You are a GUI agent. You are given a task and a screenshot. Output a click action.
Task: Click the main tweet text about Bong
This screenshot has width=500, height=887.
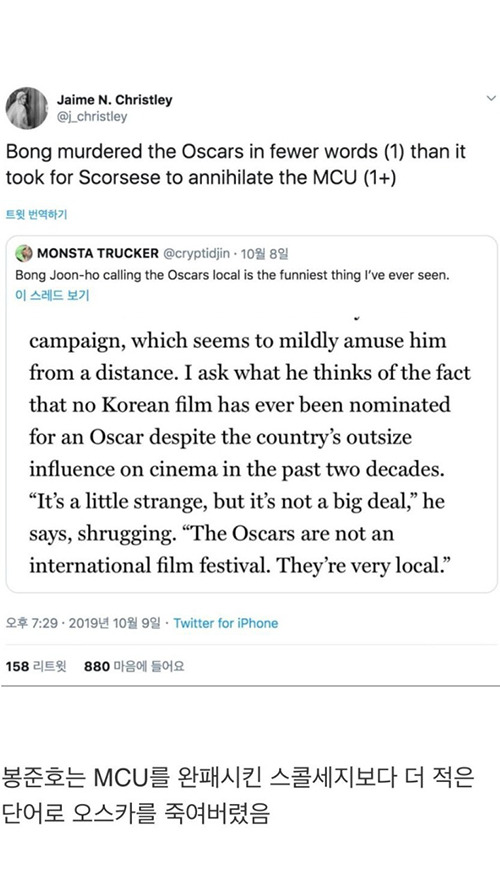235,164
